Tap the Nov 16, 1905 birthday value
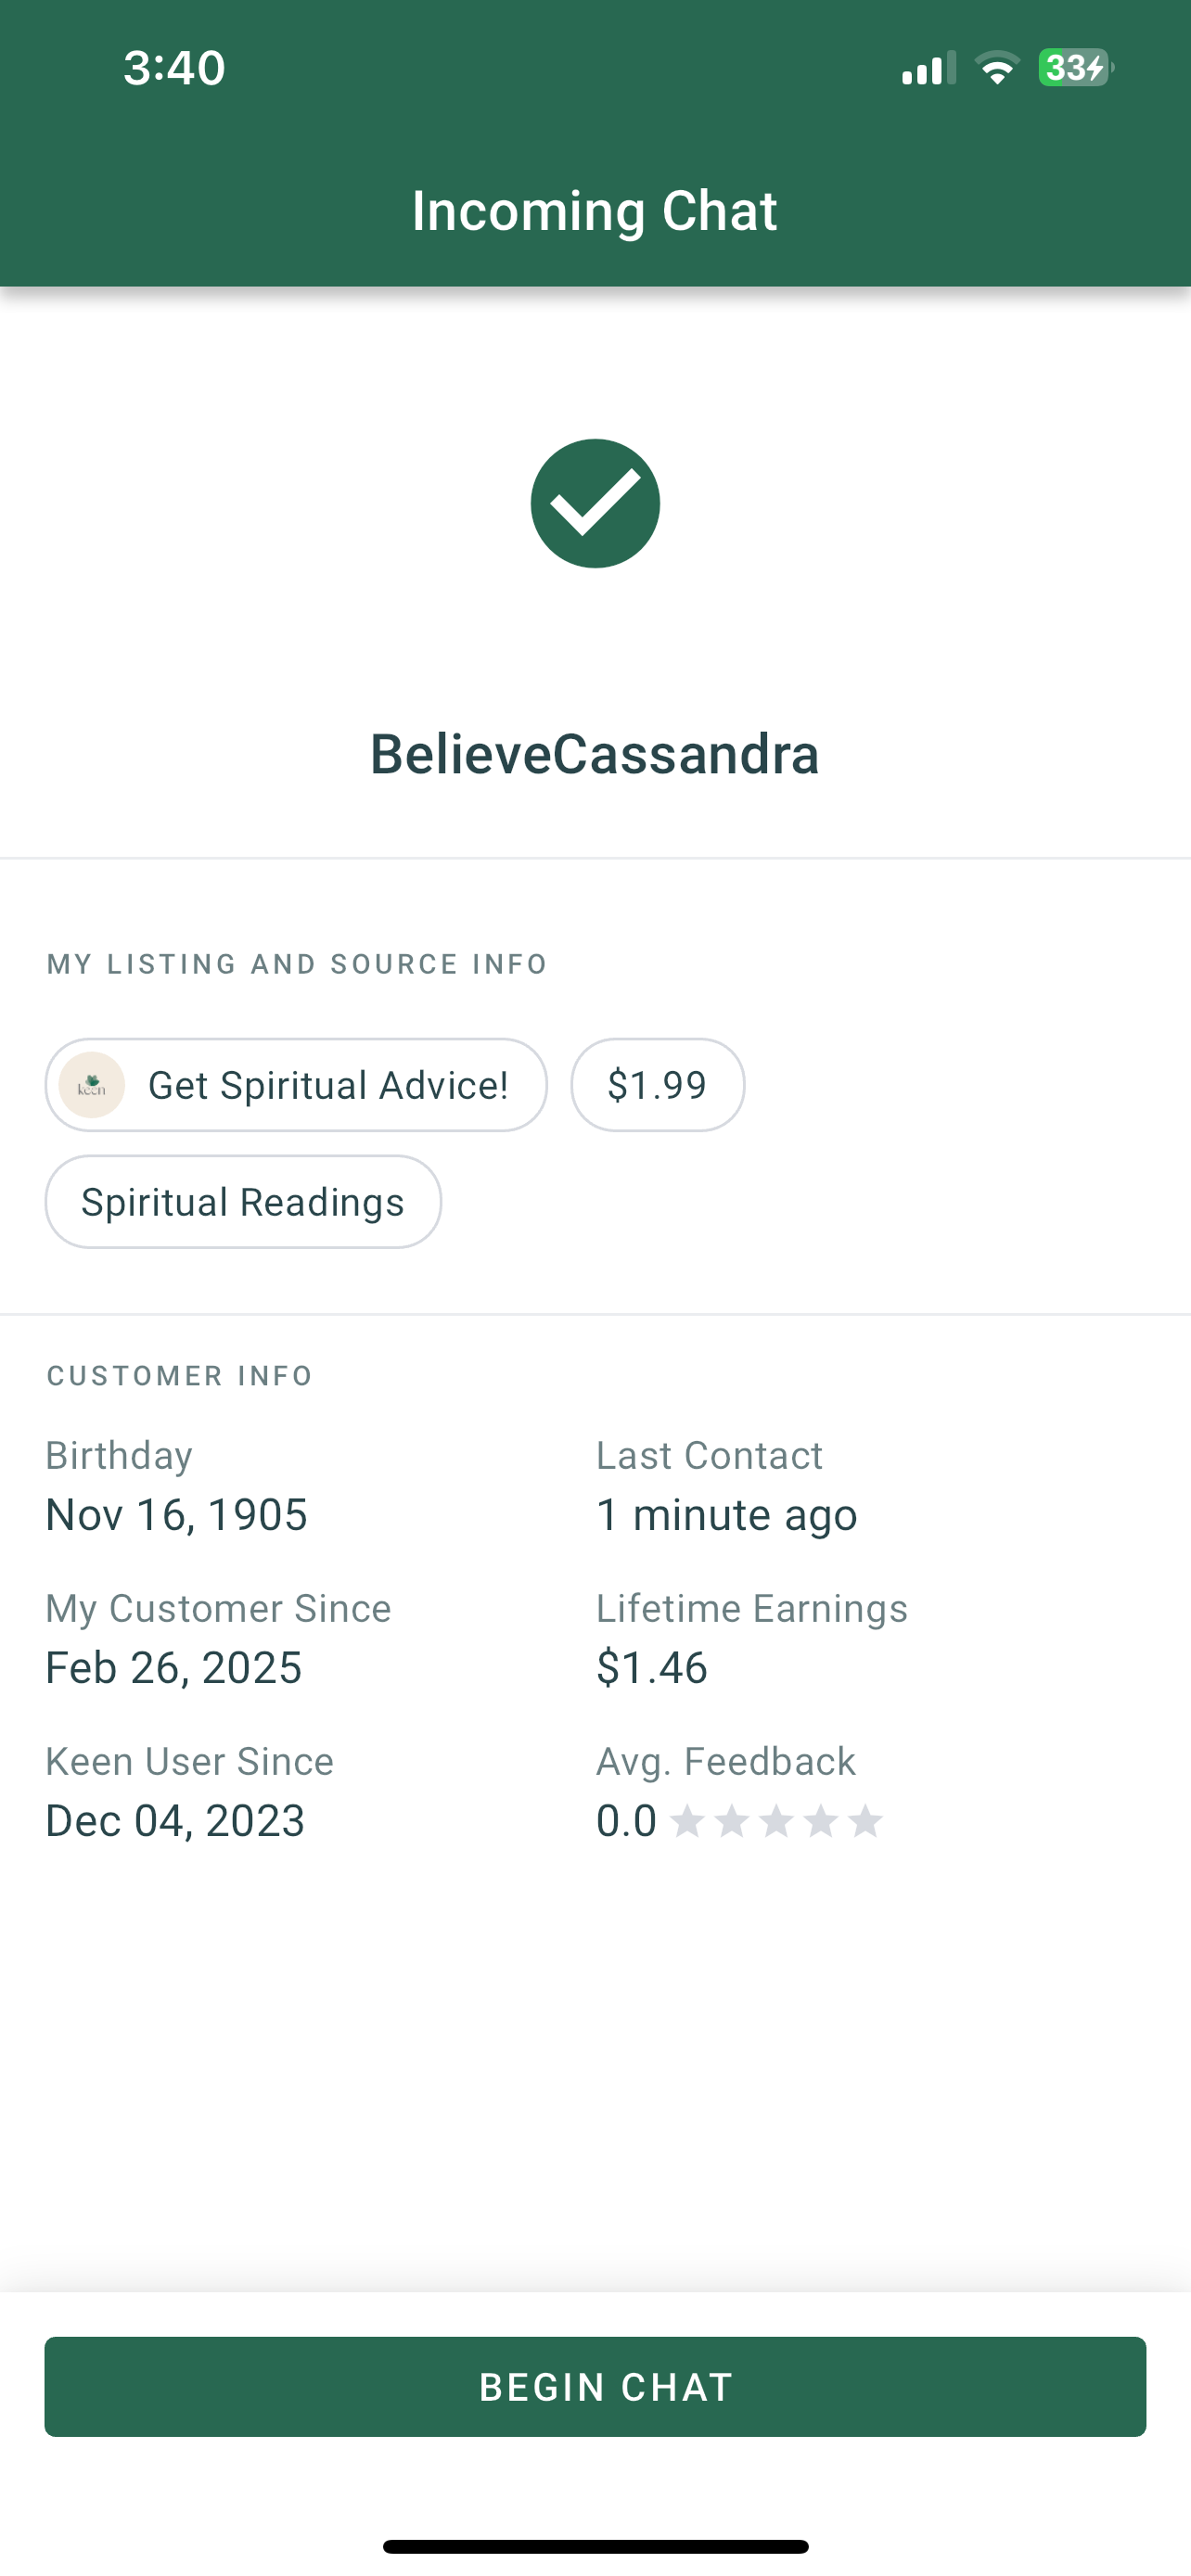Screen dimensions: 1191x2576 pyautogui.click(x=177, y=1515)
